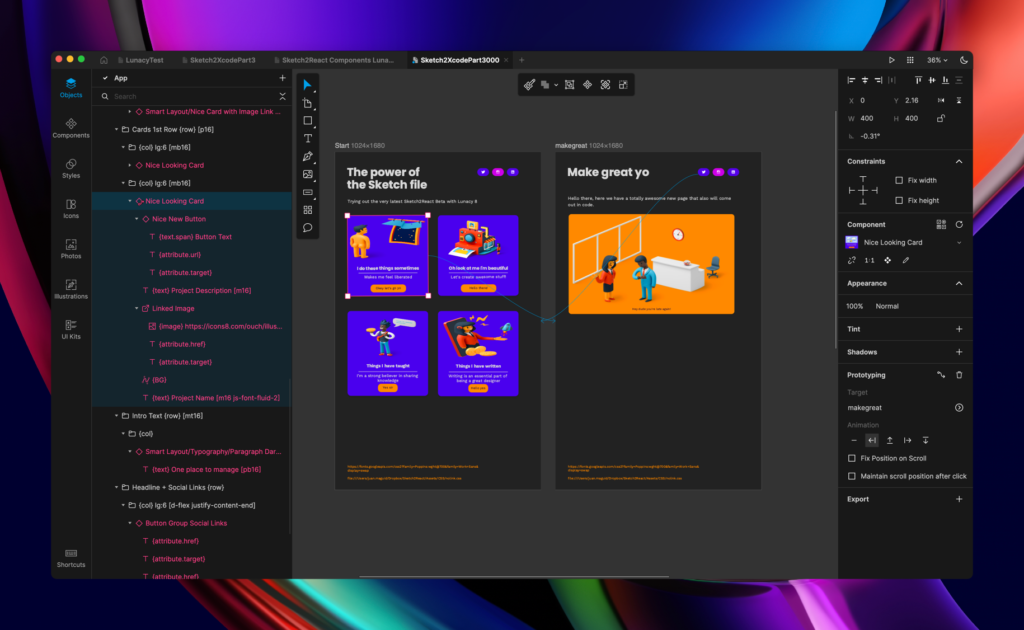Add a new Export setting

(x=959, y=499)
